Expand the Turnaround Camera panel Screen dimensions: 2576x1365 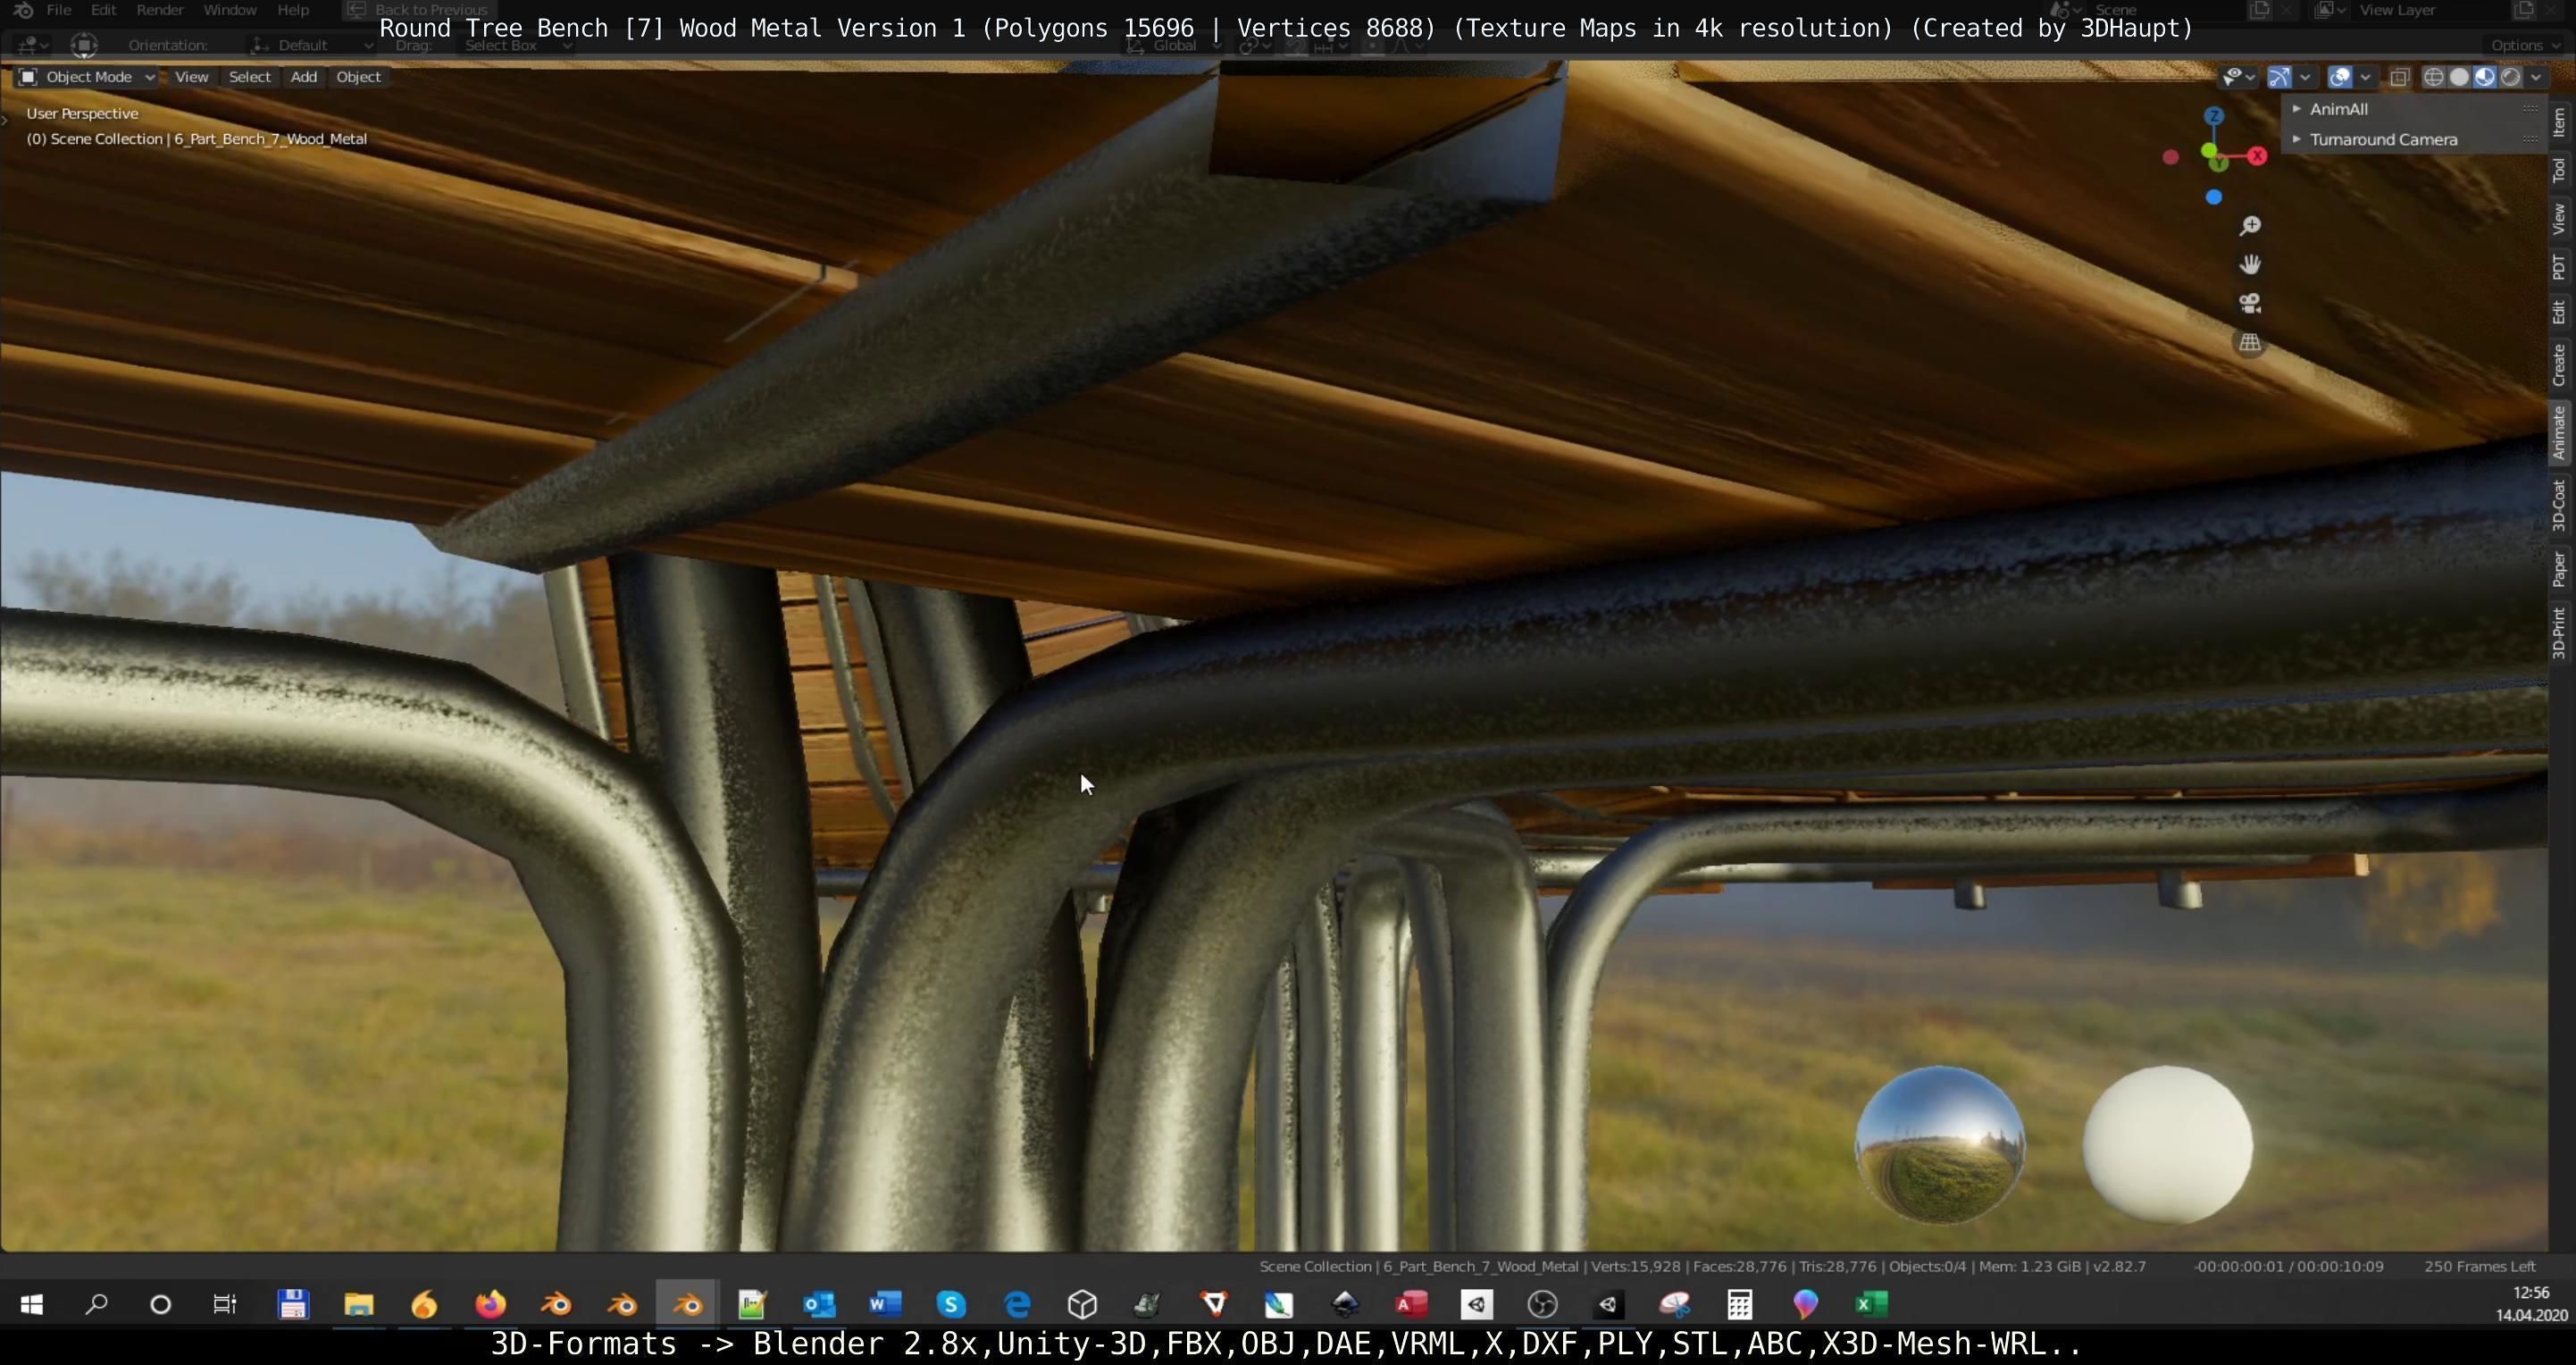pyautogui.click(x=2382, y=140)
